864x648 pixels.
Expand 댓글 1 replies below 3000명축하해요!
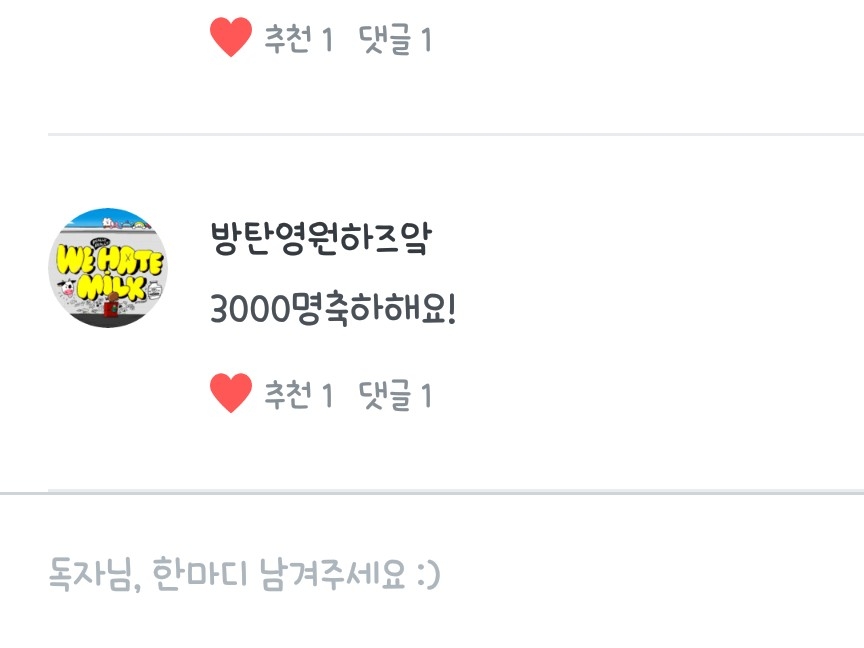(x=395, y=395)
